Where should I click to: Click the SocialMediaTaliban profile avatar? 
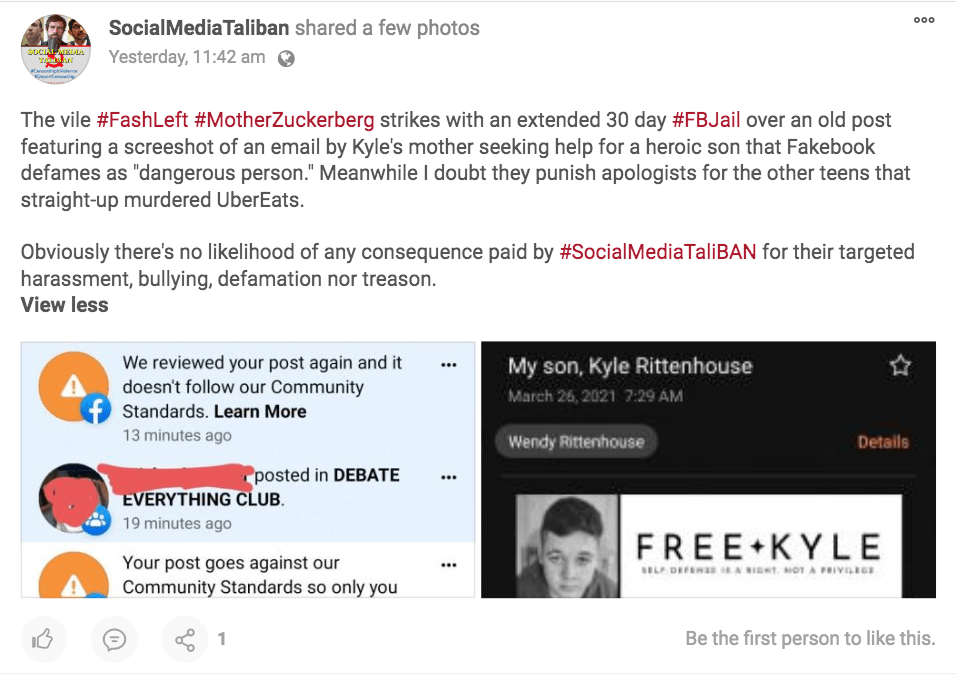pyautogui.click(x=55, y=48)
